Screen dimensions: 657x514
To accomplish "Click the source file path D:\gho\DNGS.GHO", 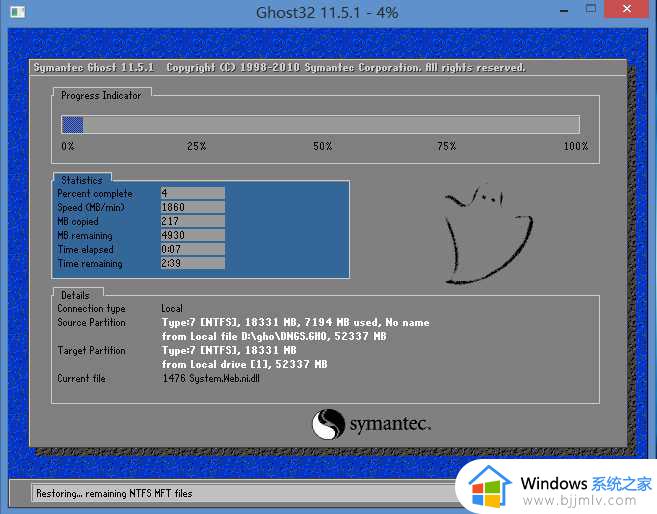I will coord(284,336).
